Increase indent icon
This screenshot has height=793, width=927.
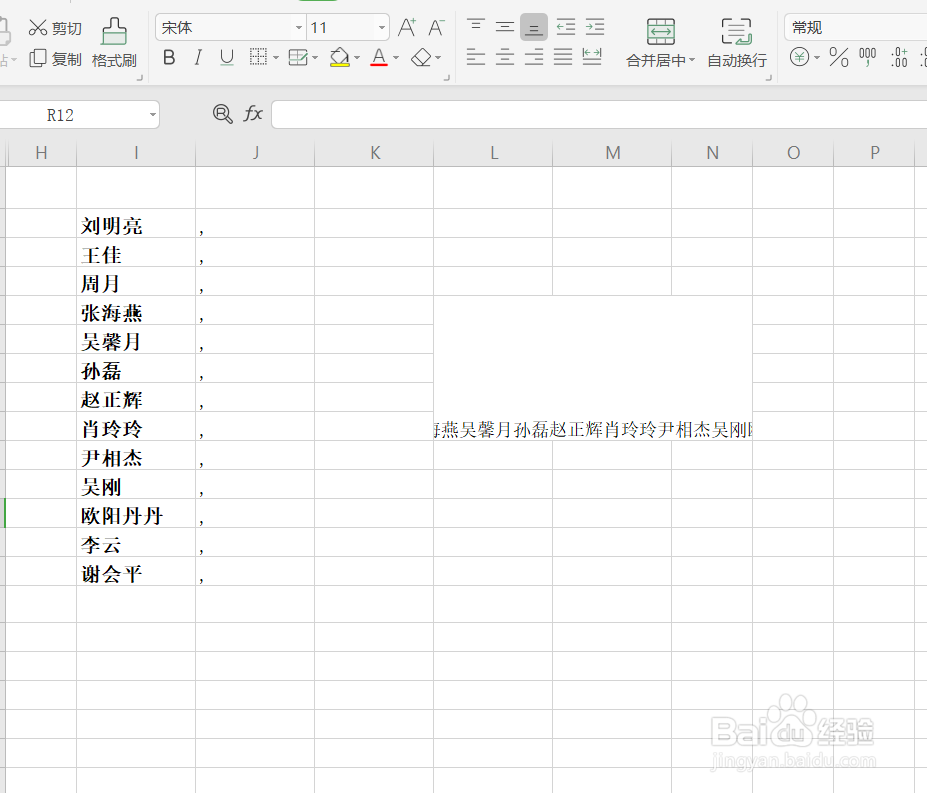point(595,27)
